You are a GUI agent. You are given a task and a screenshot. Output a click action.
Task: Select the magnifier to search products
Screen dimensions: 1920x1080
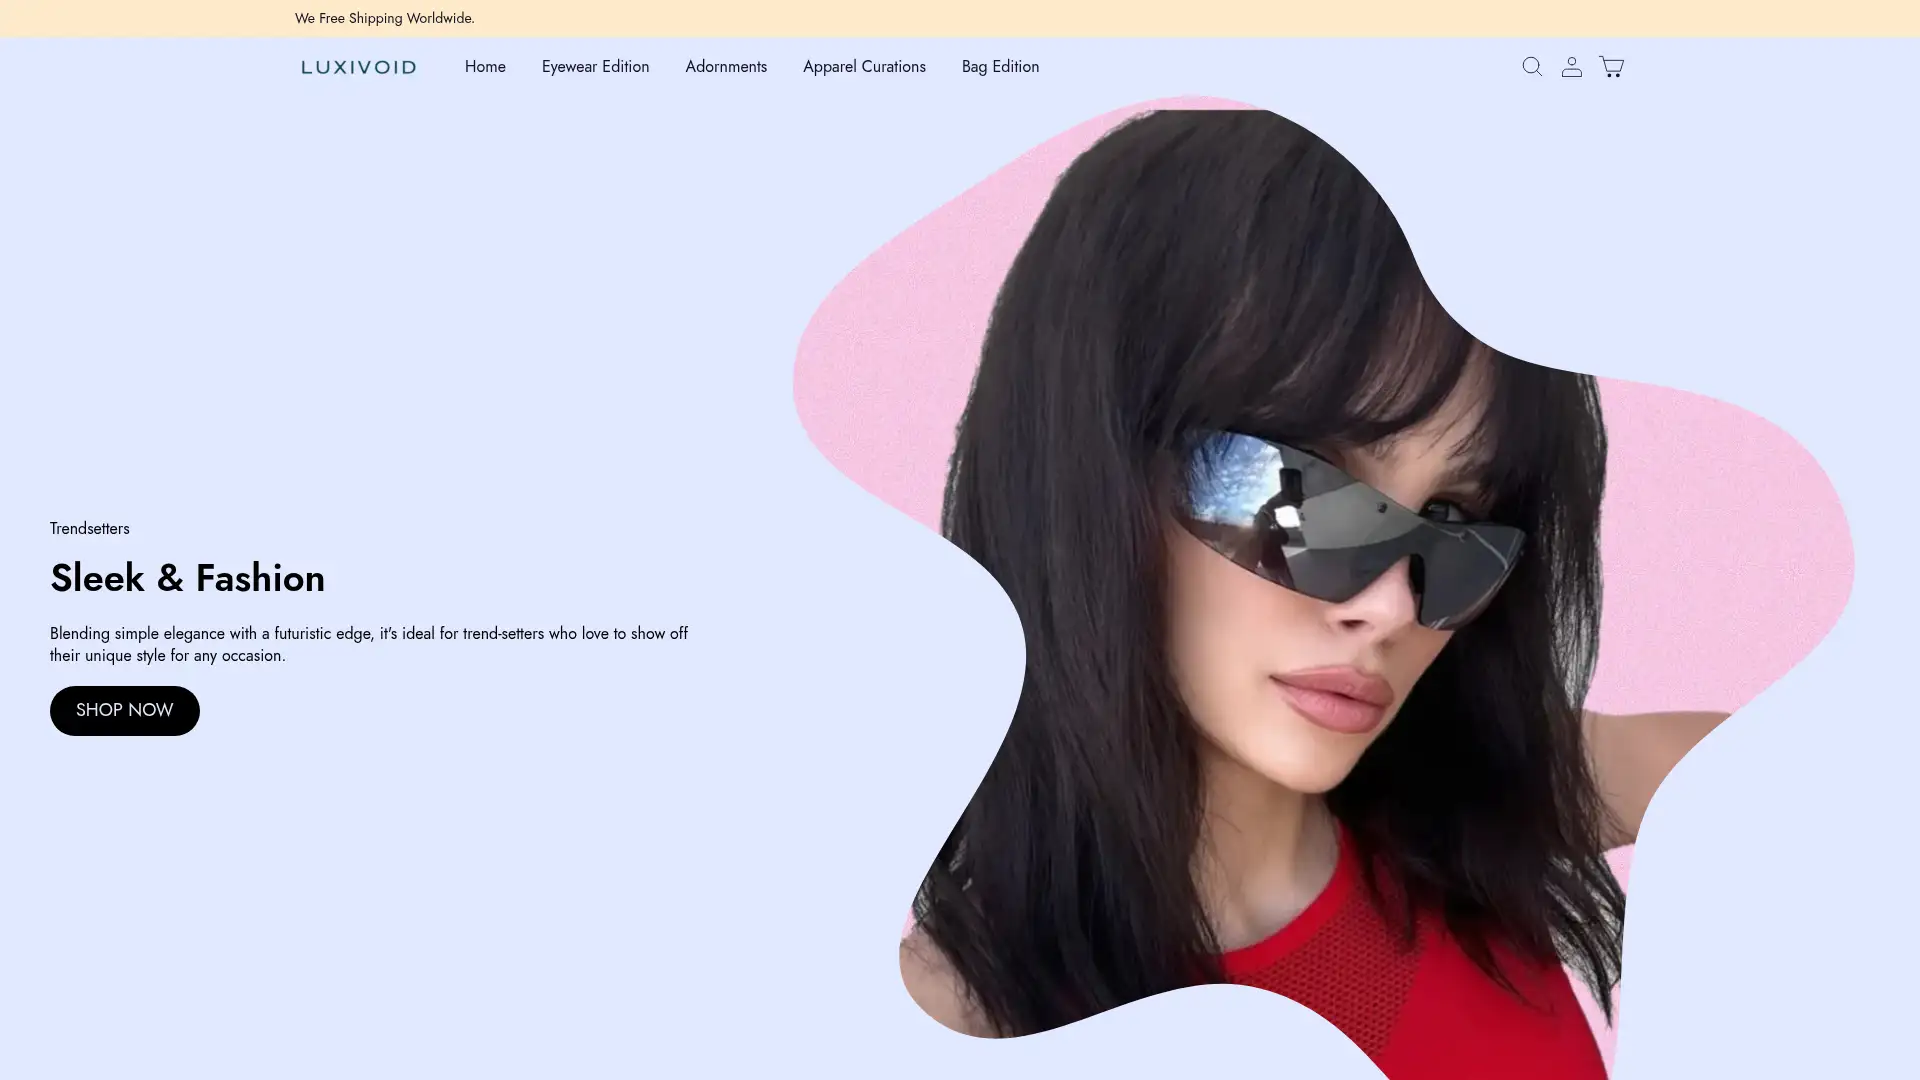point(1532,66)
